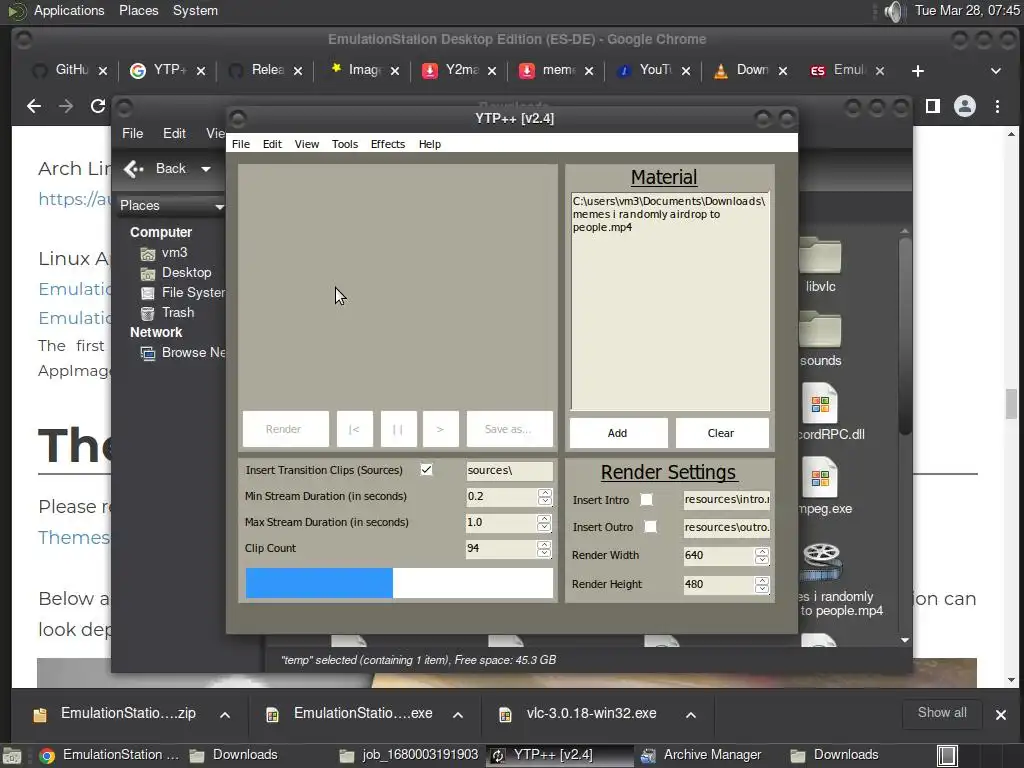Screen dimensions: 1024x768
Task: Click the rewind to start playback button
Action: [x=355, y=429]
